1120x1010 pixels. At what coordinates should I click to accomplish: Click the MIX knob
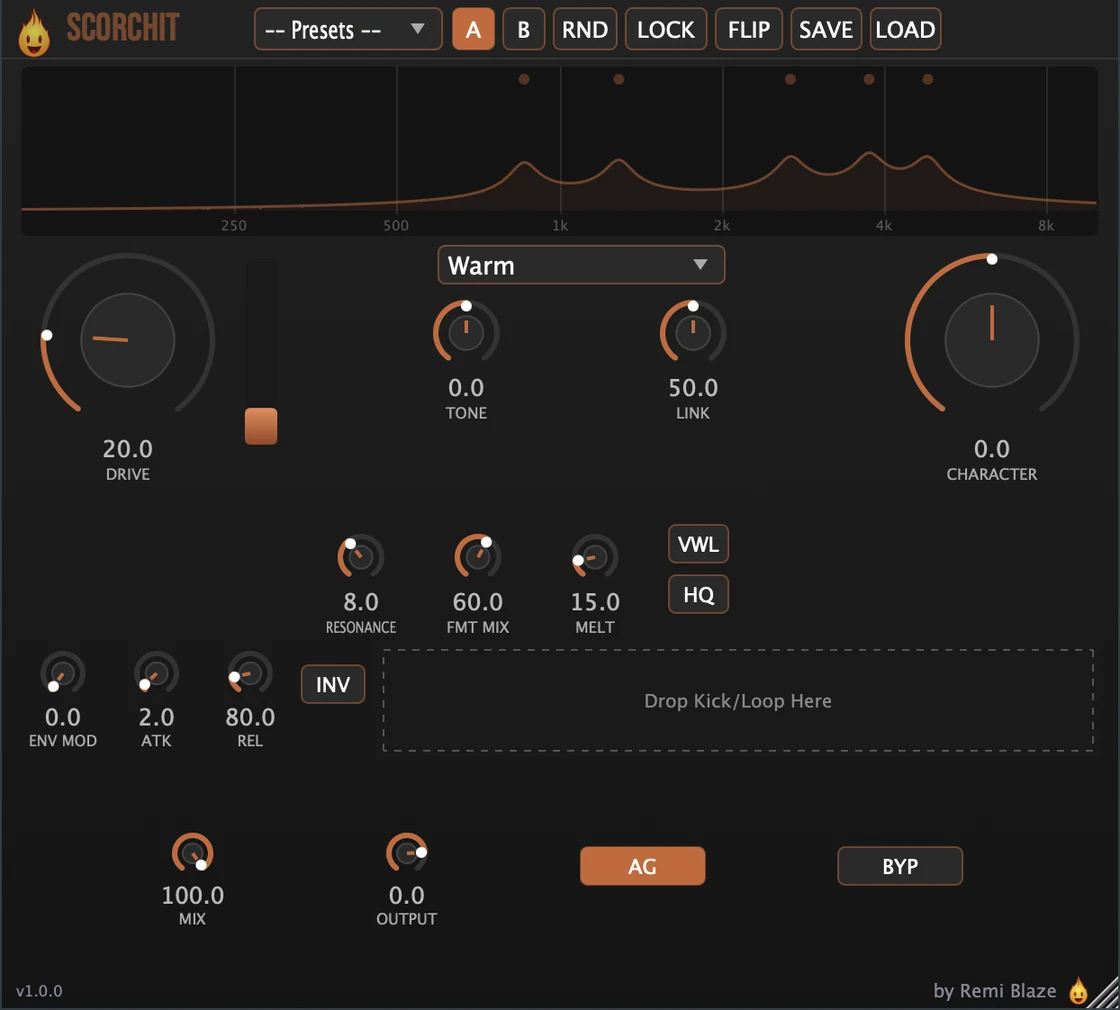(192, 854)
